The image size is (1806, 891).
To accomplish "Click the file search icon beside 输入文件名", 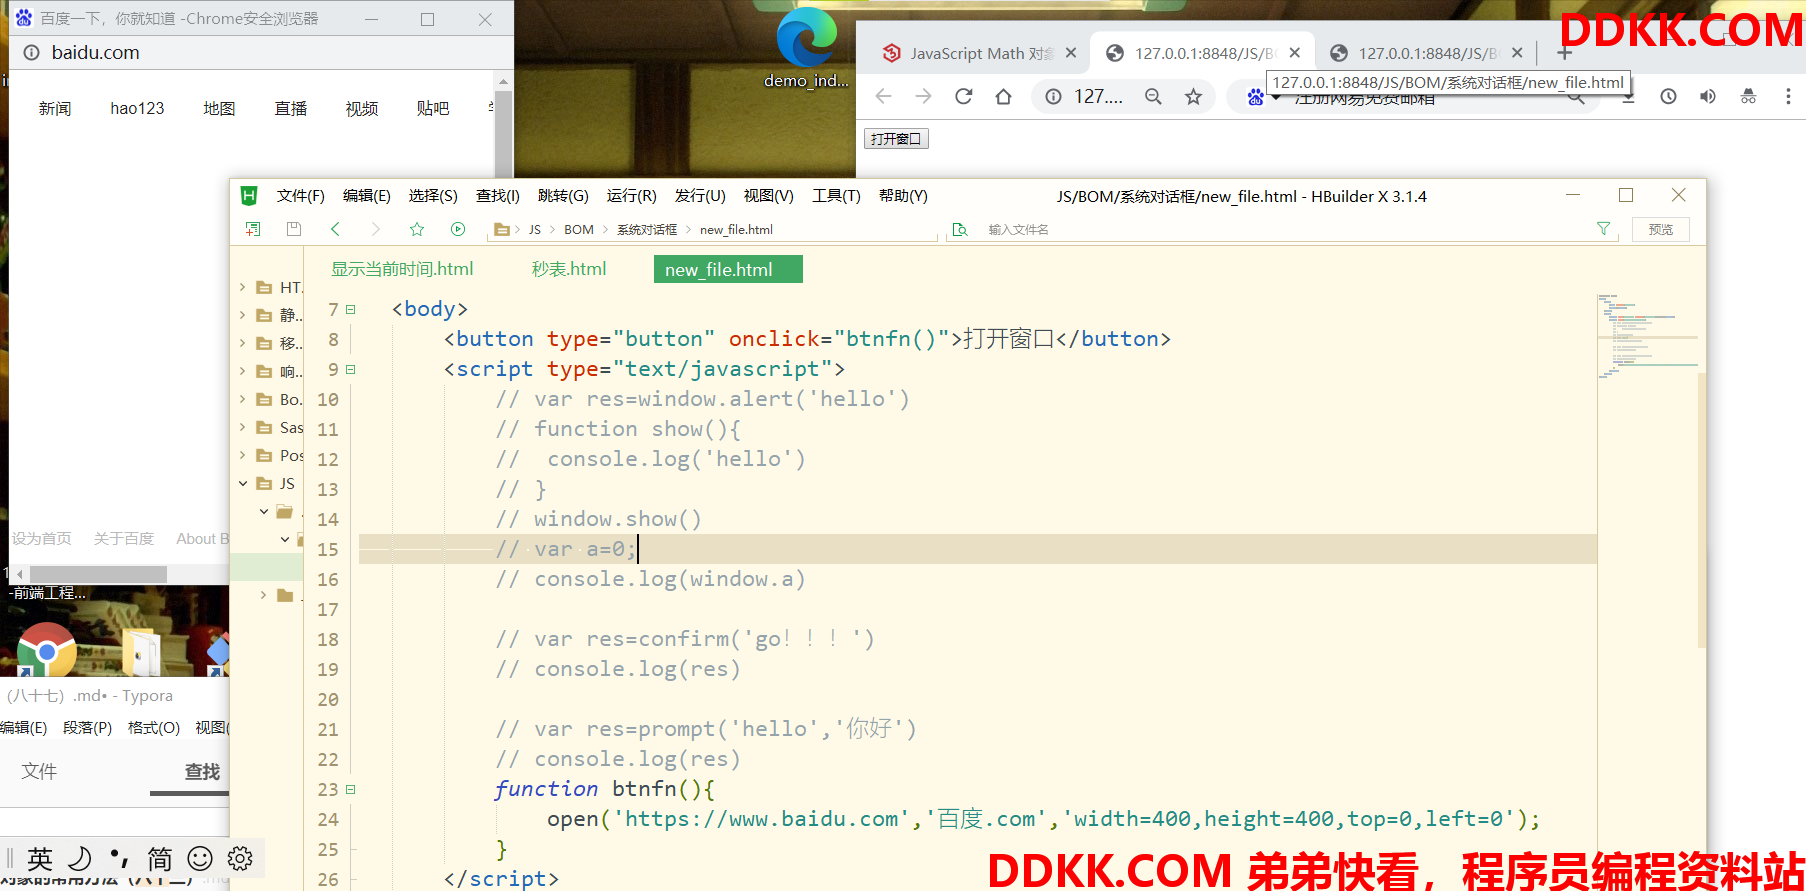I will 960,229.
